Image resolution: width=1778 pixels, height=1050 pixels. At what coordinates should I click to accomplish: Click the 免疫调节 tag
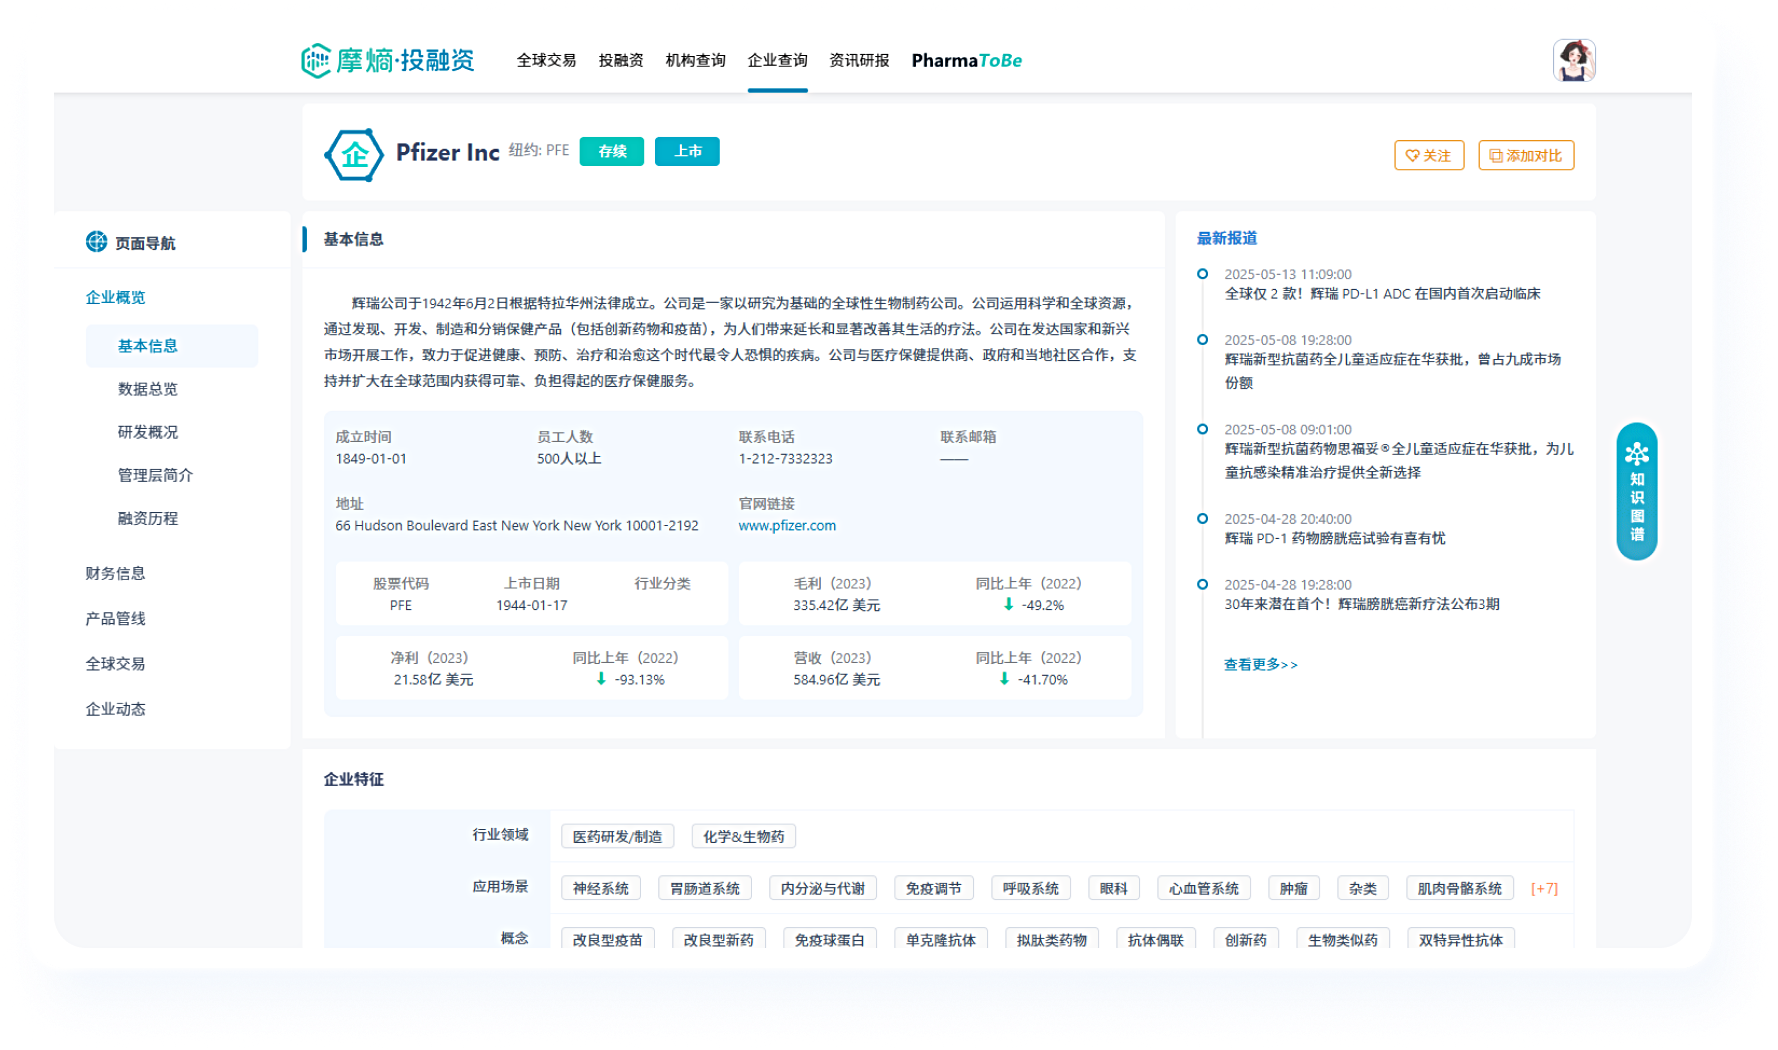pyautogui.click(x=933, y=888)
